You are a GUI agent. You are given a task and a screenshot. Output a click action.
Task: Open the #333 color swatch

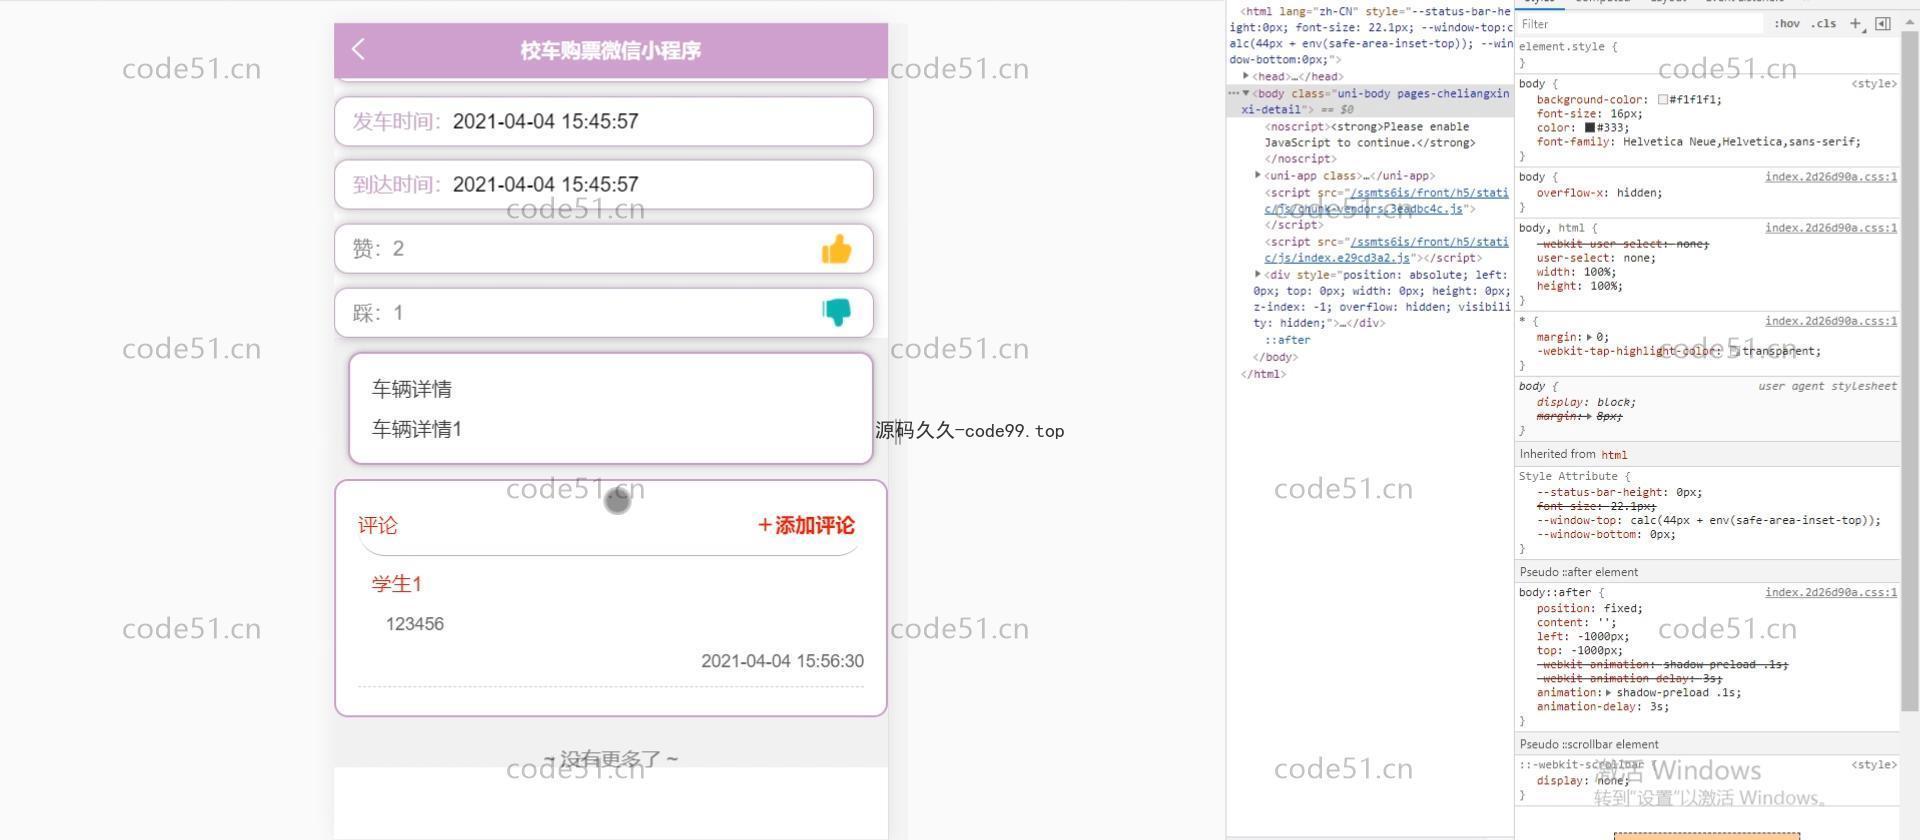pyautogui.click(x=1590, y=128)
